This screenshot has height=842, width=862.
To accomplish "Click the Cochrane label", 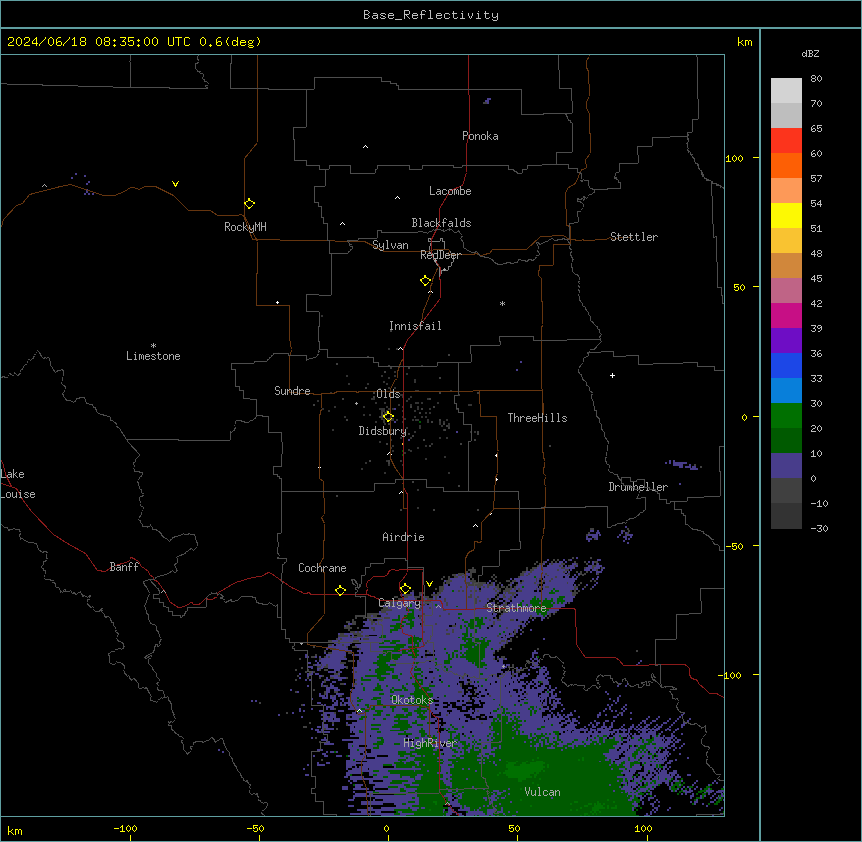I will [x=322, y=568].
